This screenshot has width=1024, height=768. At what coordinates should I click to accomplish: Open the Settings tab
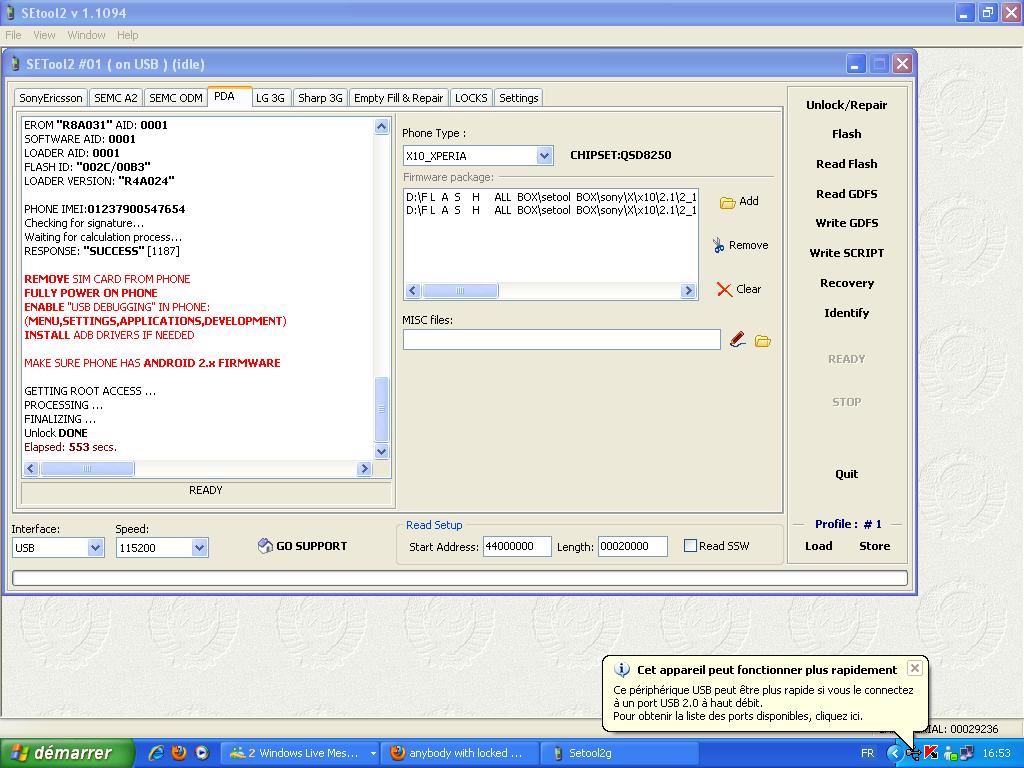(519, 98)
